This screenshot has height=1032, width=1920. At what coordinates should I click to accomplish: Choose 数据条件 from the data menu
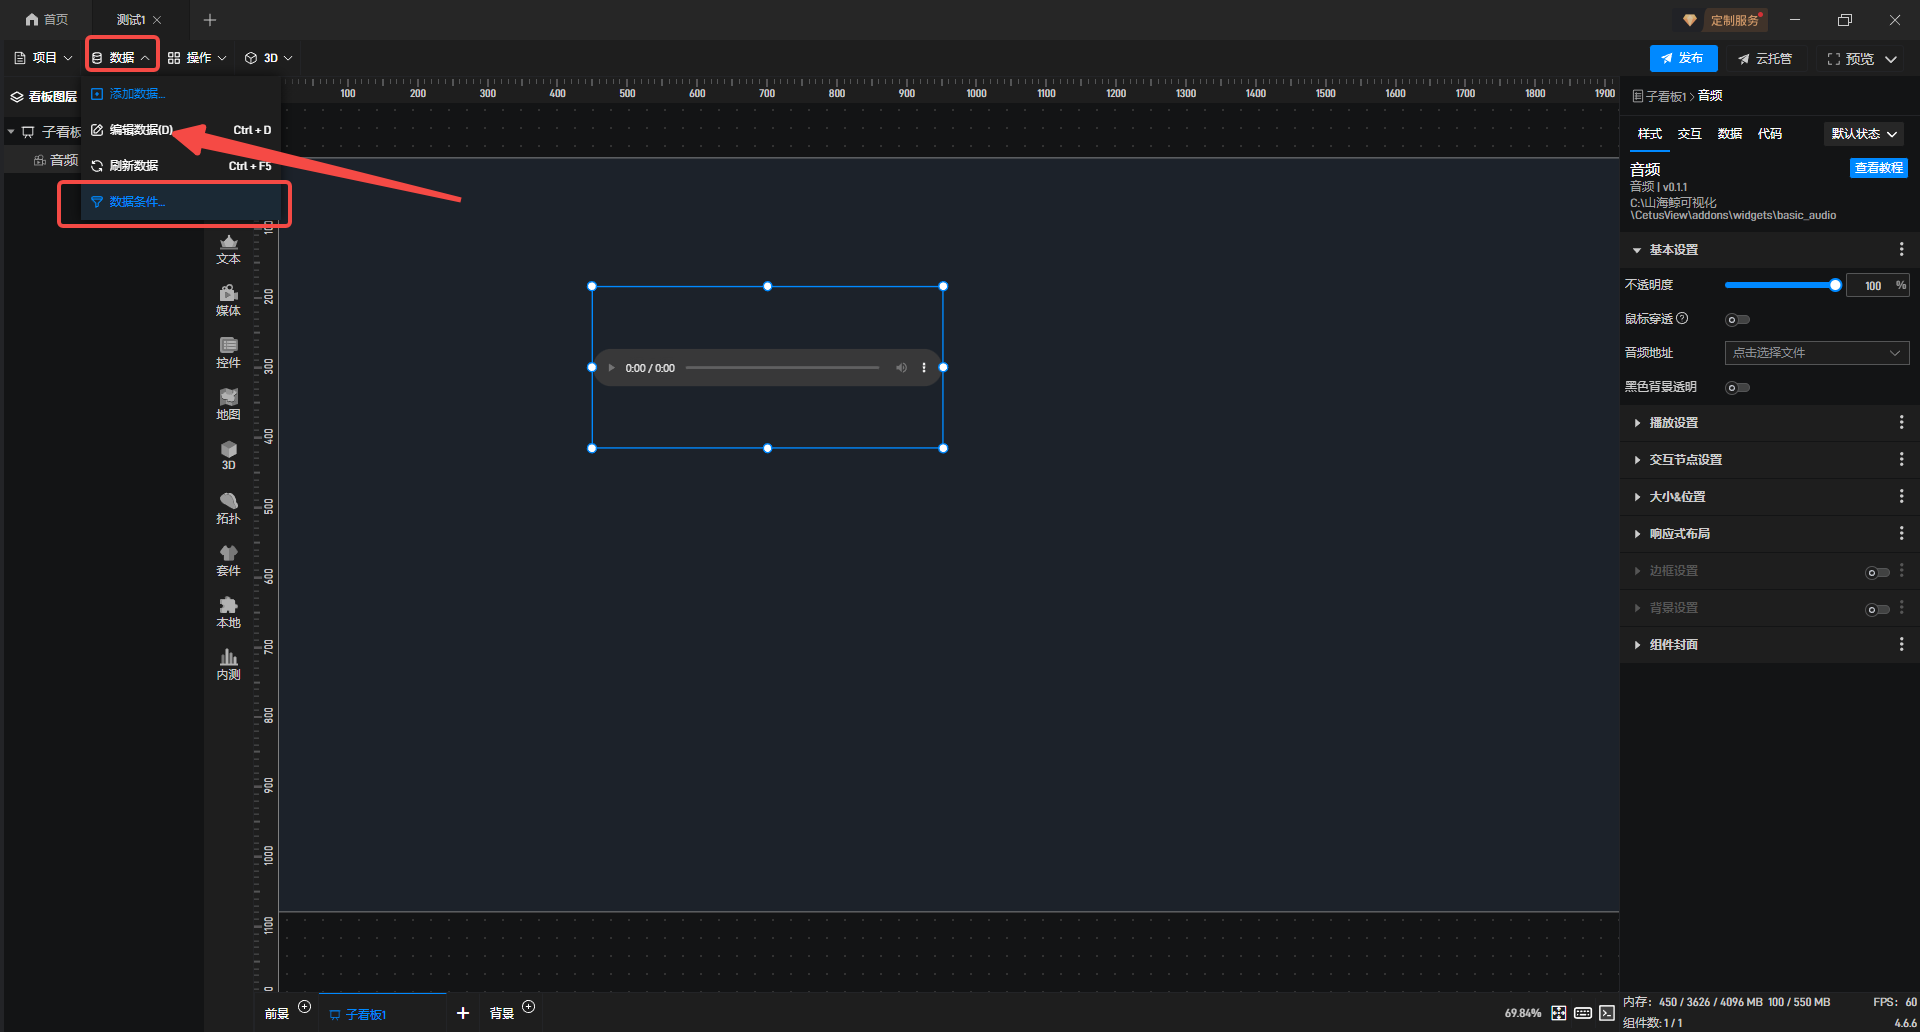[x=137, y=202]
